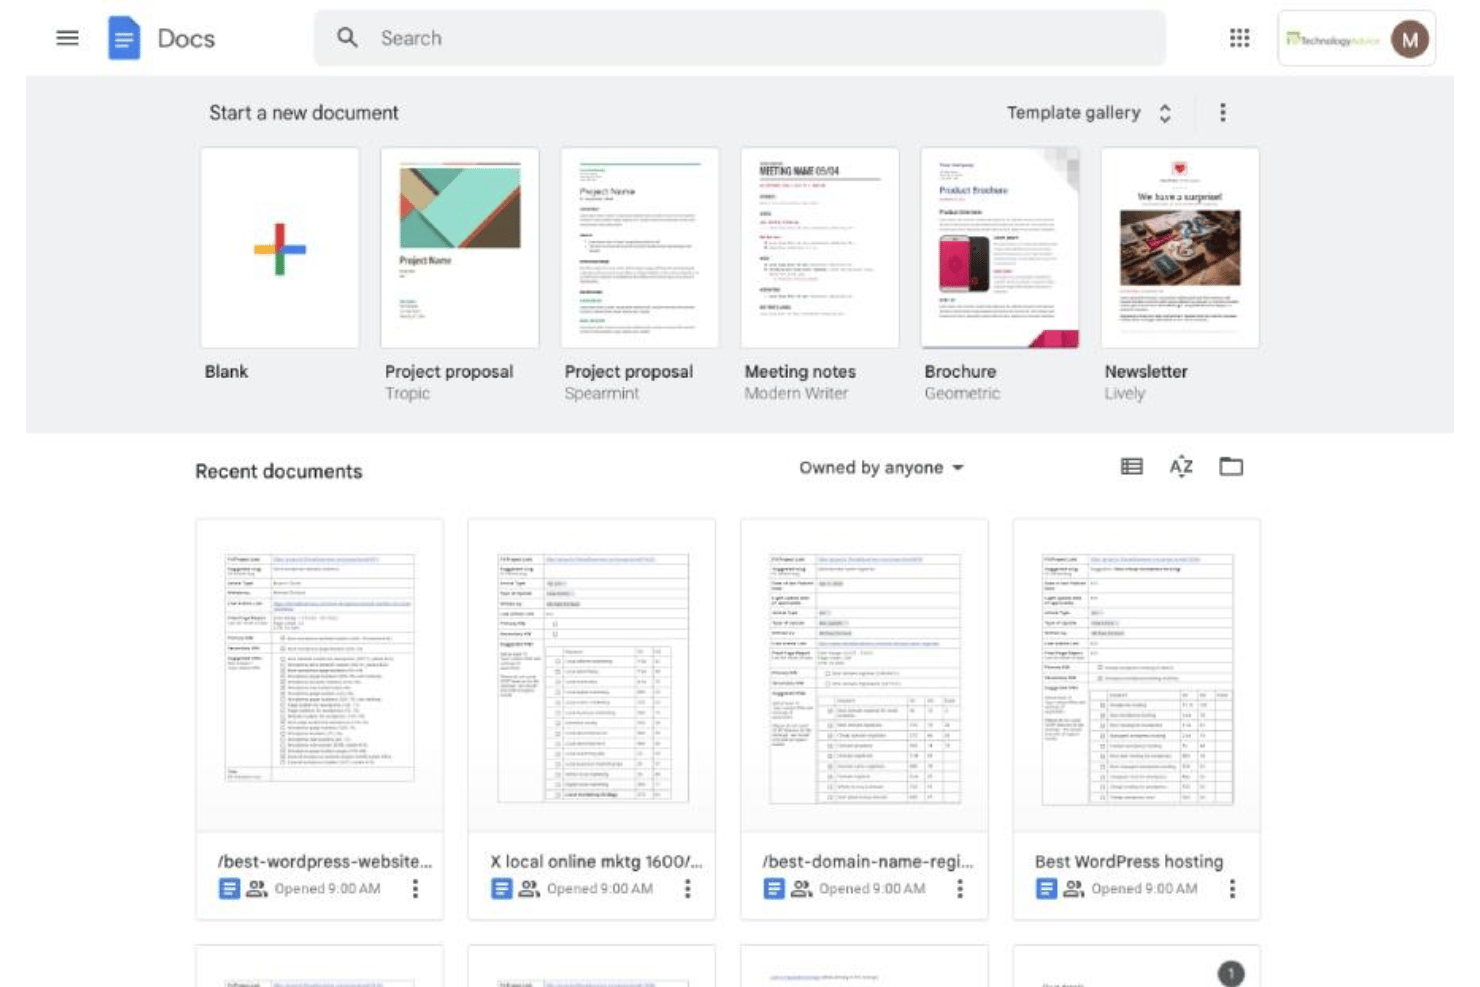Click the Modern Writer template subtitle
The image size is (1480, 987).
(796, 393)
